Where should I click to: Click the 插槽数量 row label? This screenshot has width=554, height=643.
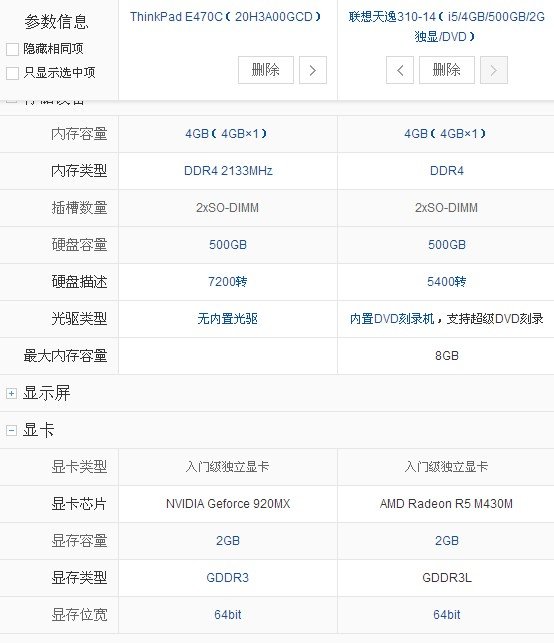point(79,207)
